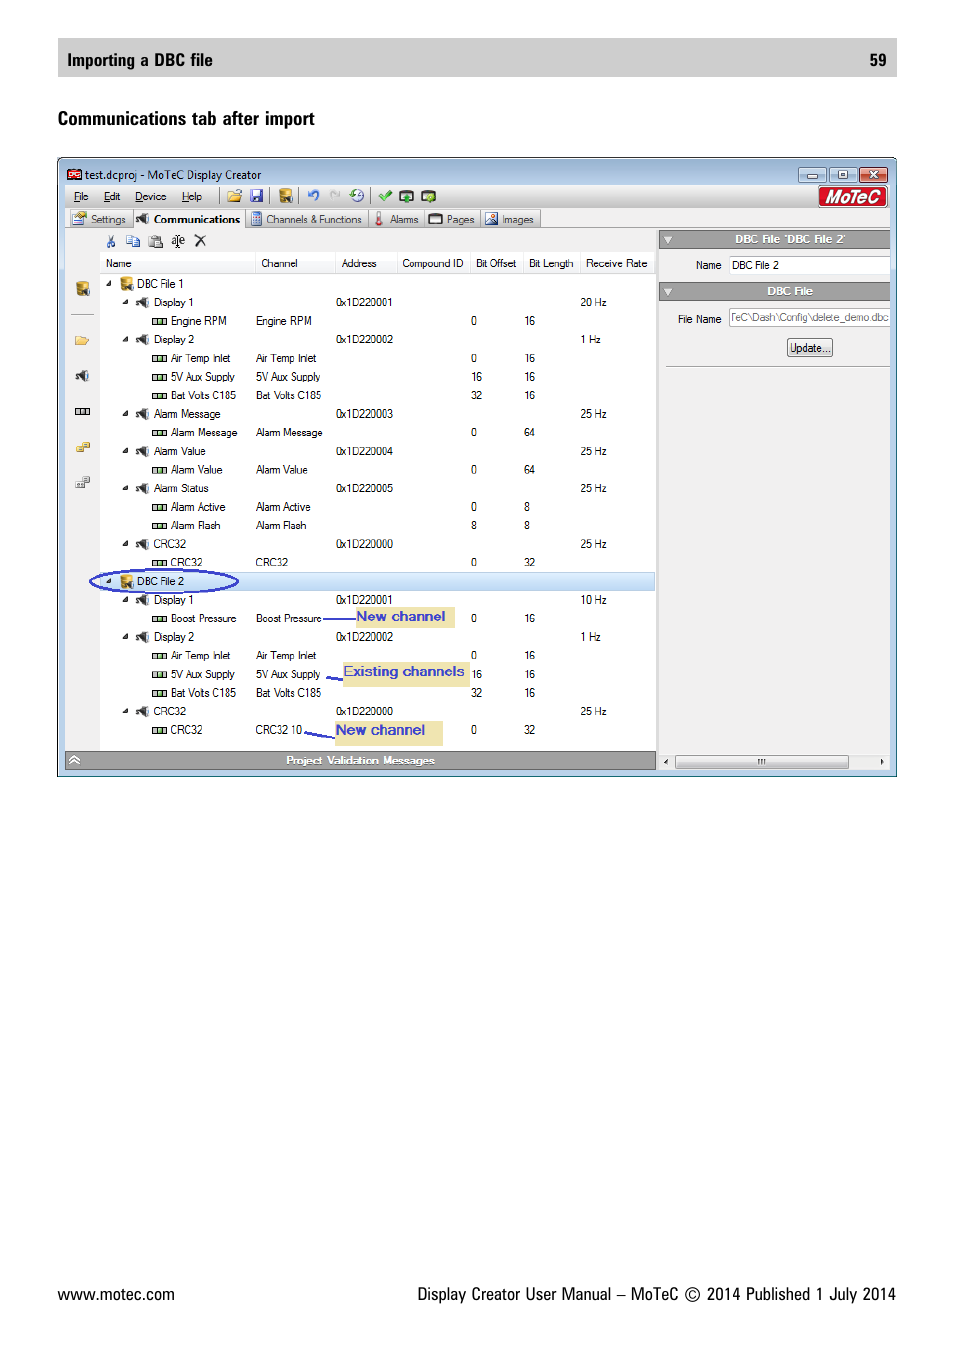Open the Device menu

click(151, 197)
